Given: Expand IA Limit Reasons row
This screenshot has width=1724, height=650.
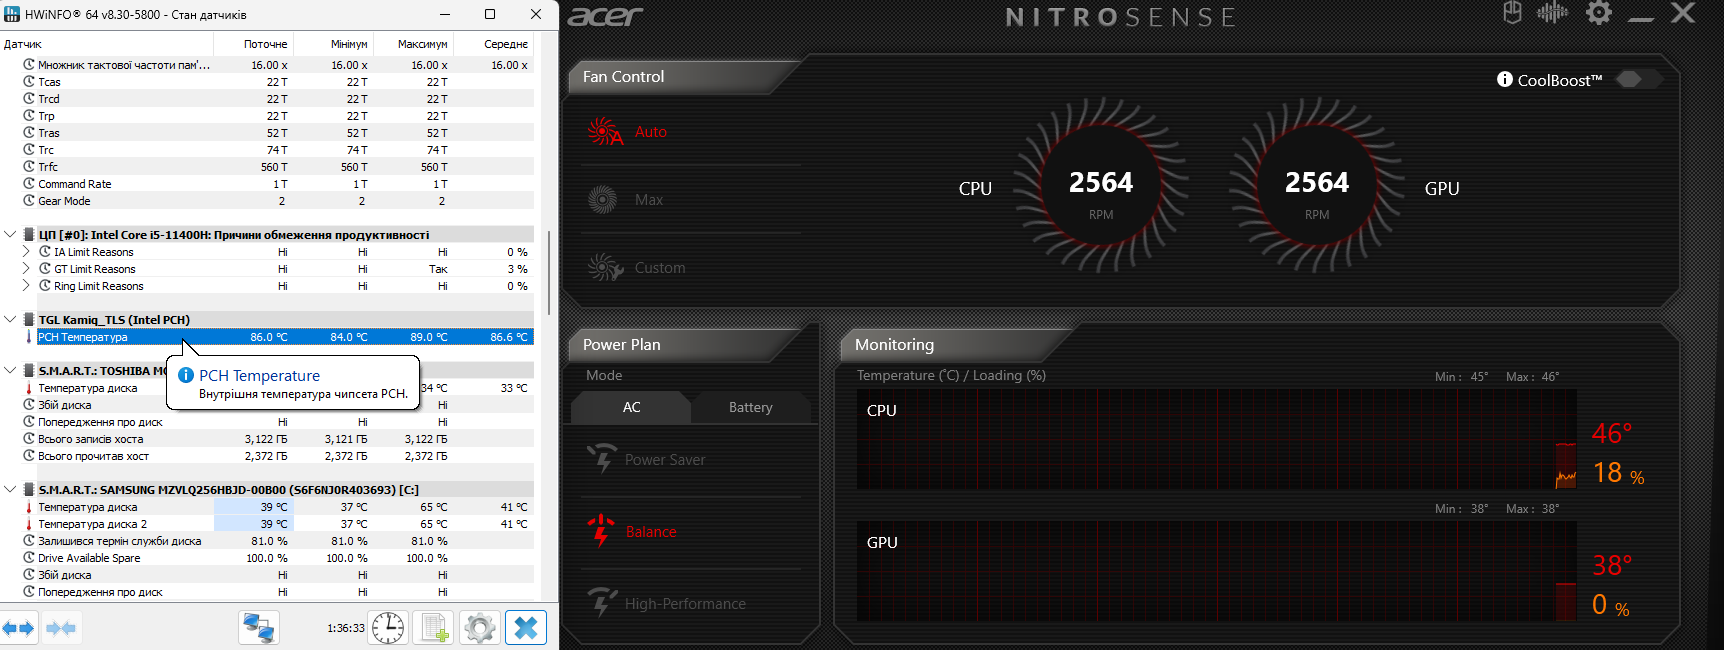Looking at the screenshot, I should (x=26, y=252).
